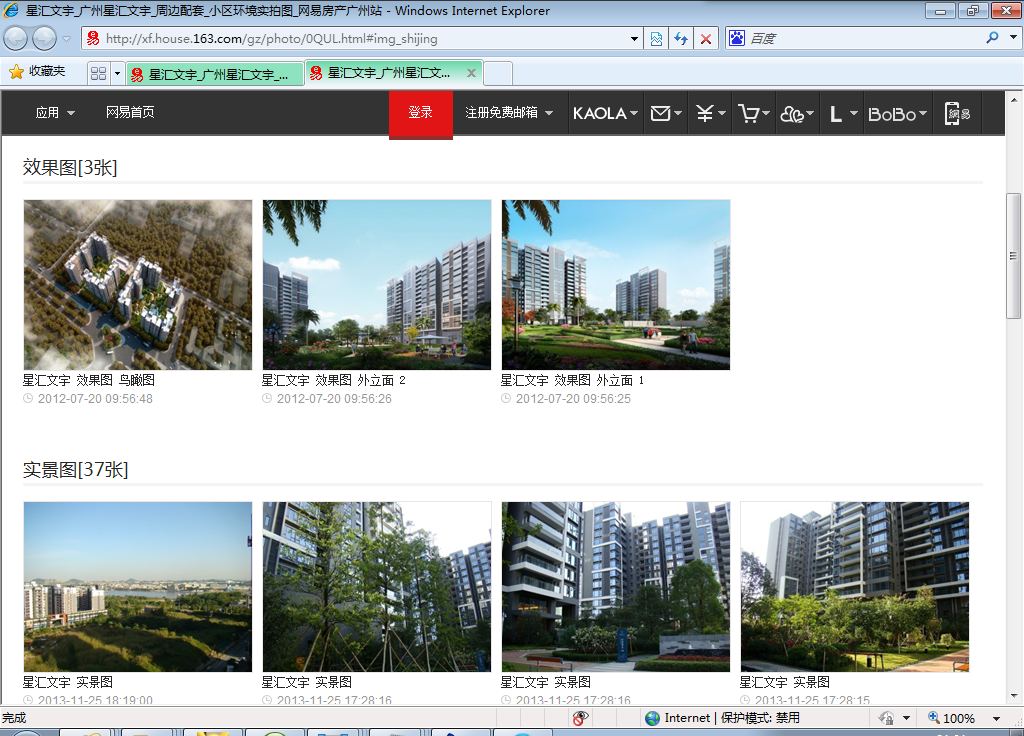Expand the 应用 dropdown menu
The width and height of the screenshot is (1024, 736).
click(55, 113)
